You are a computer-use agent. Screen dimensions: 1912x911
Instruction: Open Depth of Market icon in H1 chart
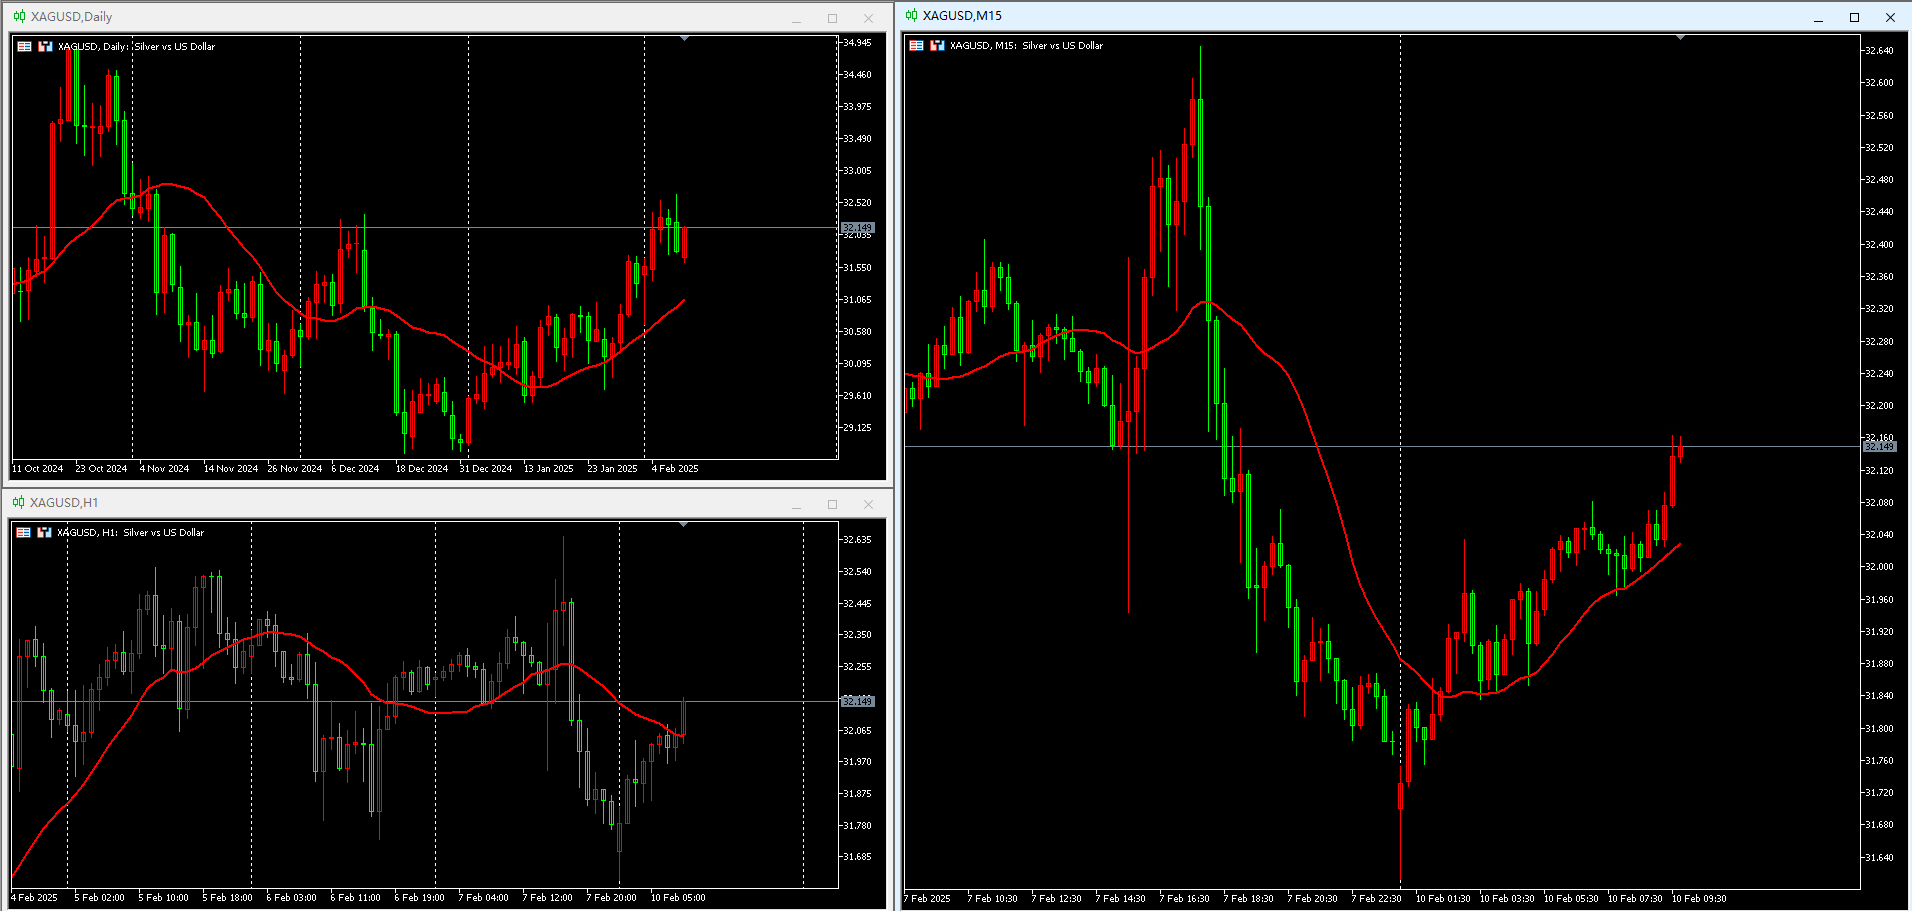click(24, 532)
